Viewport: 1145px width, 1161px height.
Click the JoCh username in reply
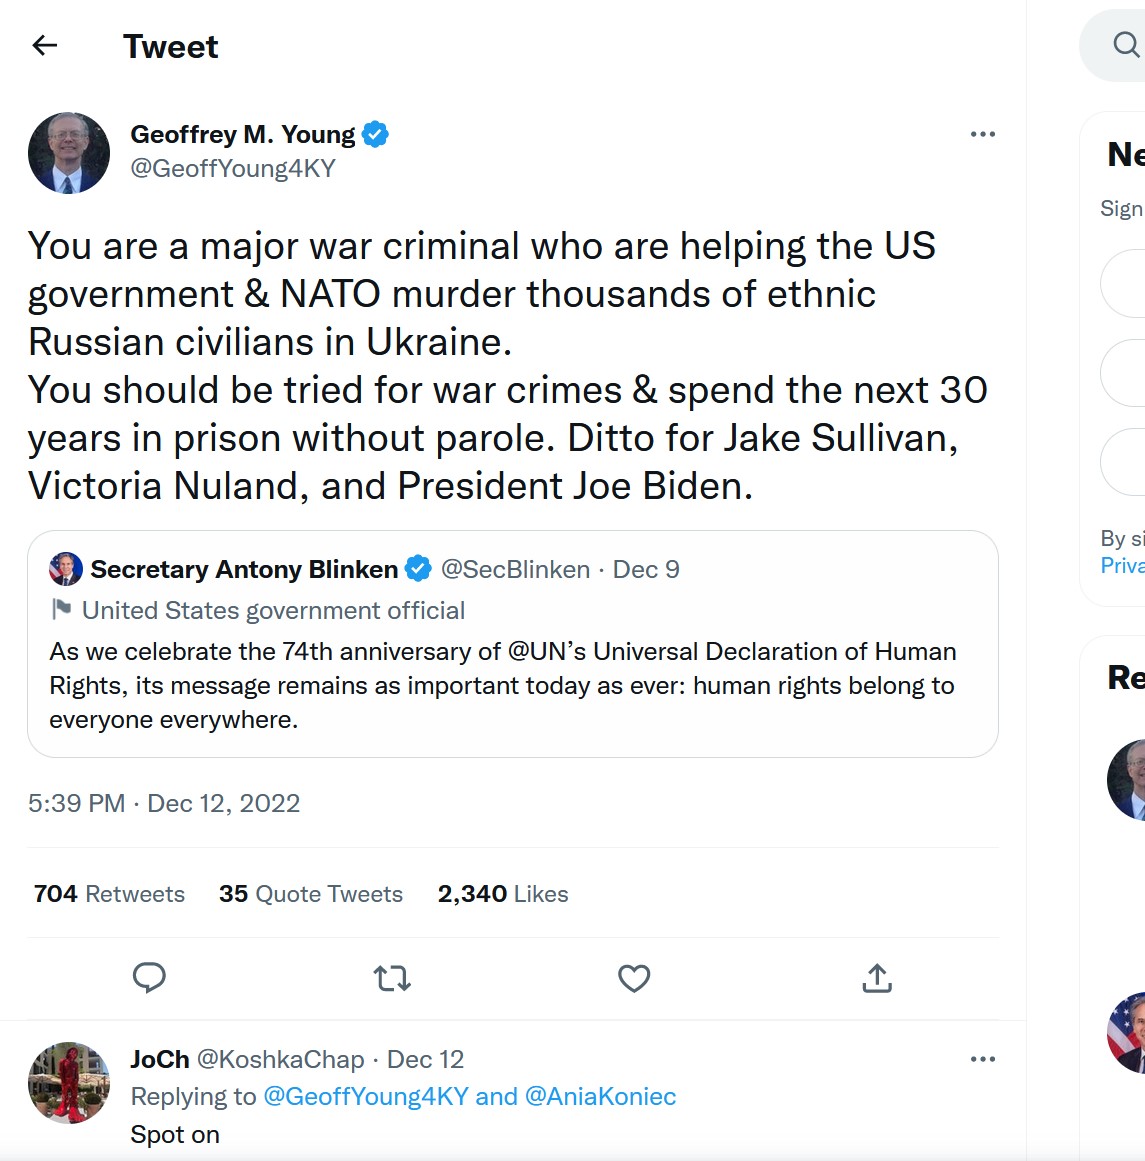[x=160, y=1059]
